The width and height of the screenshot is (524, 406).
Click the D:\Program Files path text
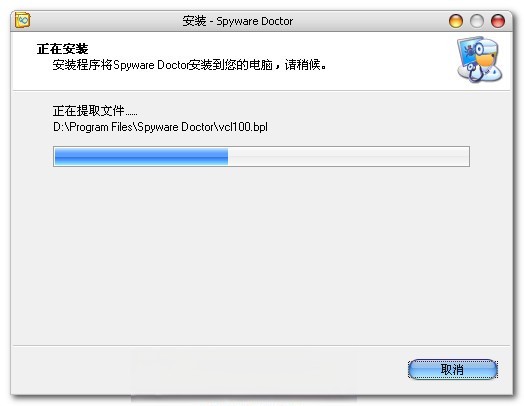click(94, 127)
